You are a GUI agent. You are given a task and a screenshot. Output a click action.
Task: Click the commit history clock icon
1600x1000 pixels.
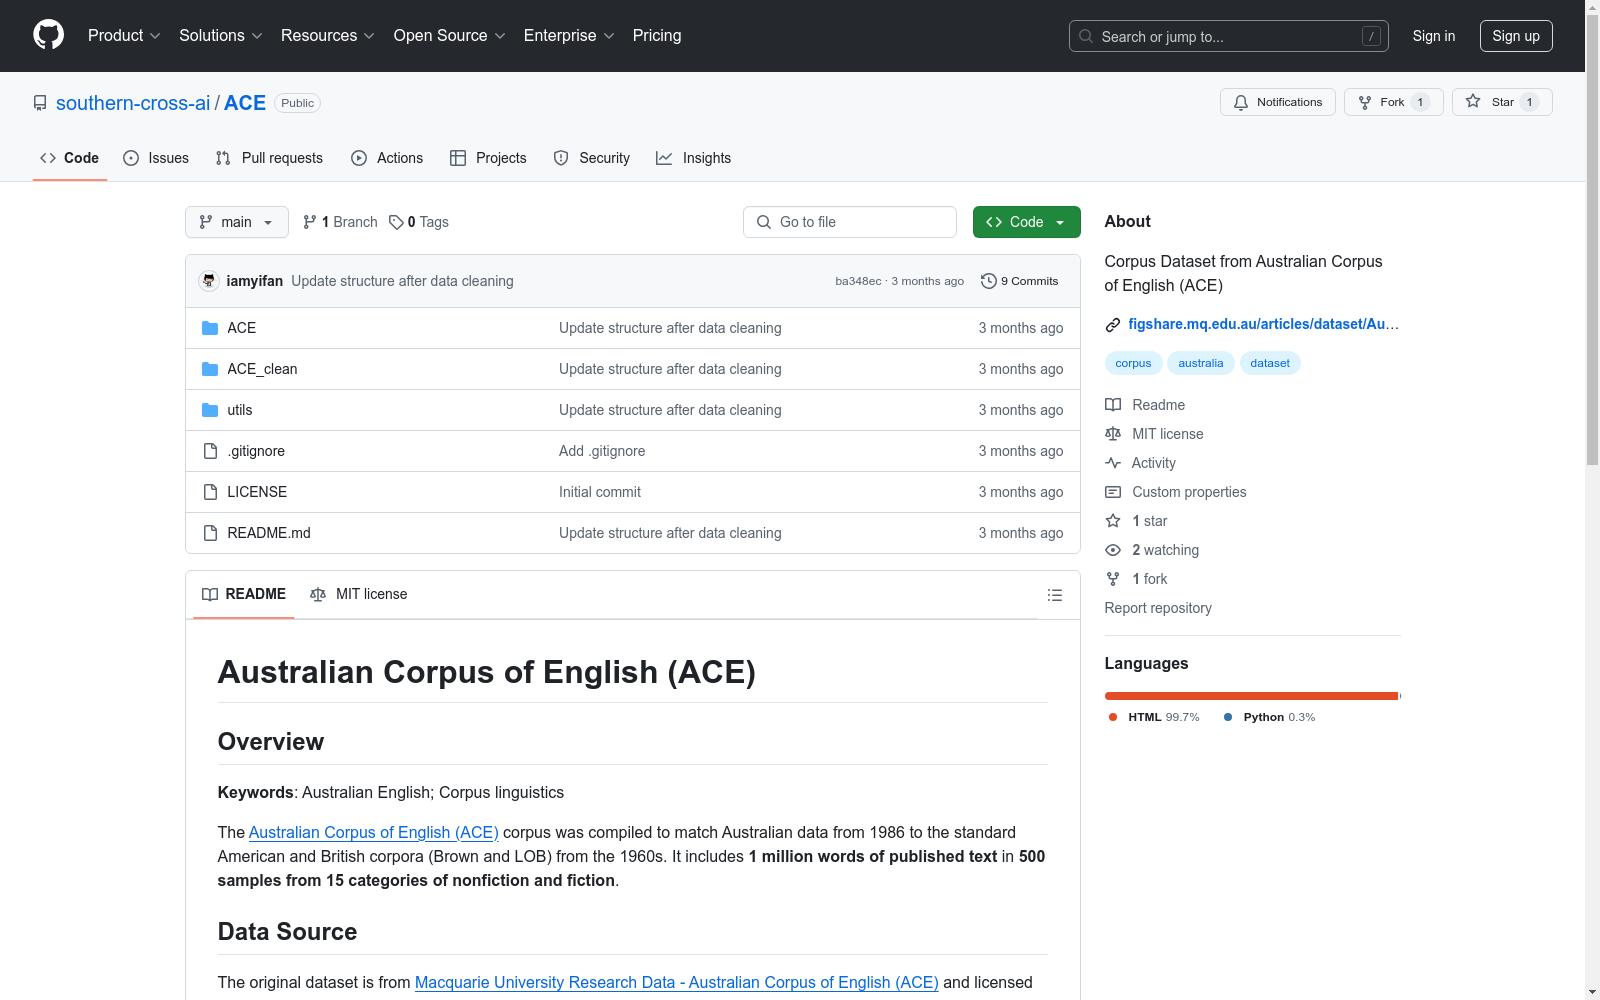988,281
